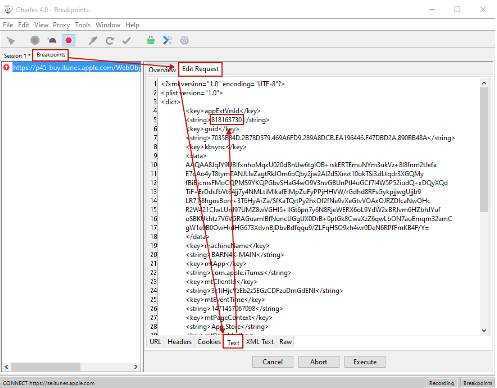Switch to the Breakpoints tab
497x388 pixels.
[50, 55]
